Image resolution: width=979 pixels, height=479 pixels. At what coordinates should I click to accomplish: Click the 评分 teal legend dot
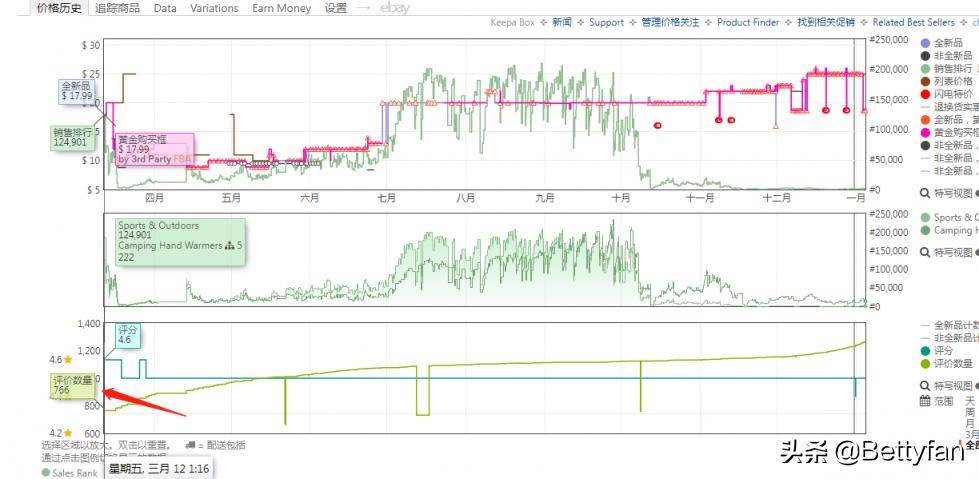[925, 351]
